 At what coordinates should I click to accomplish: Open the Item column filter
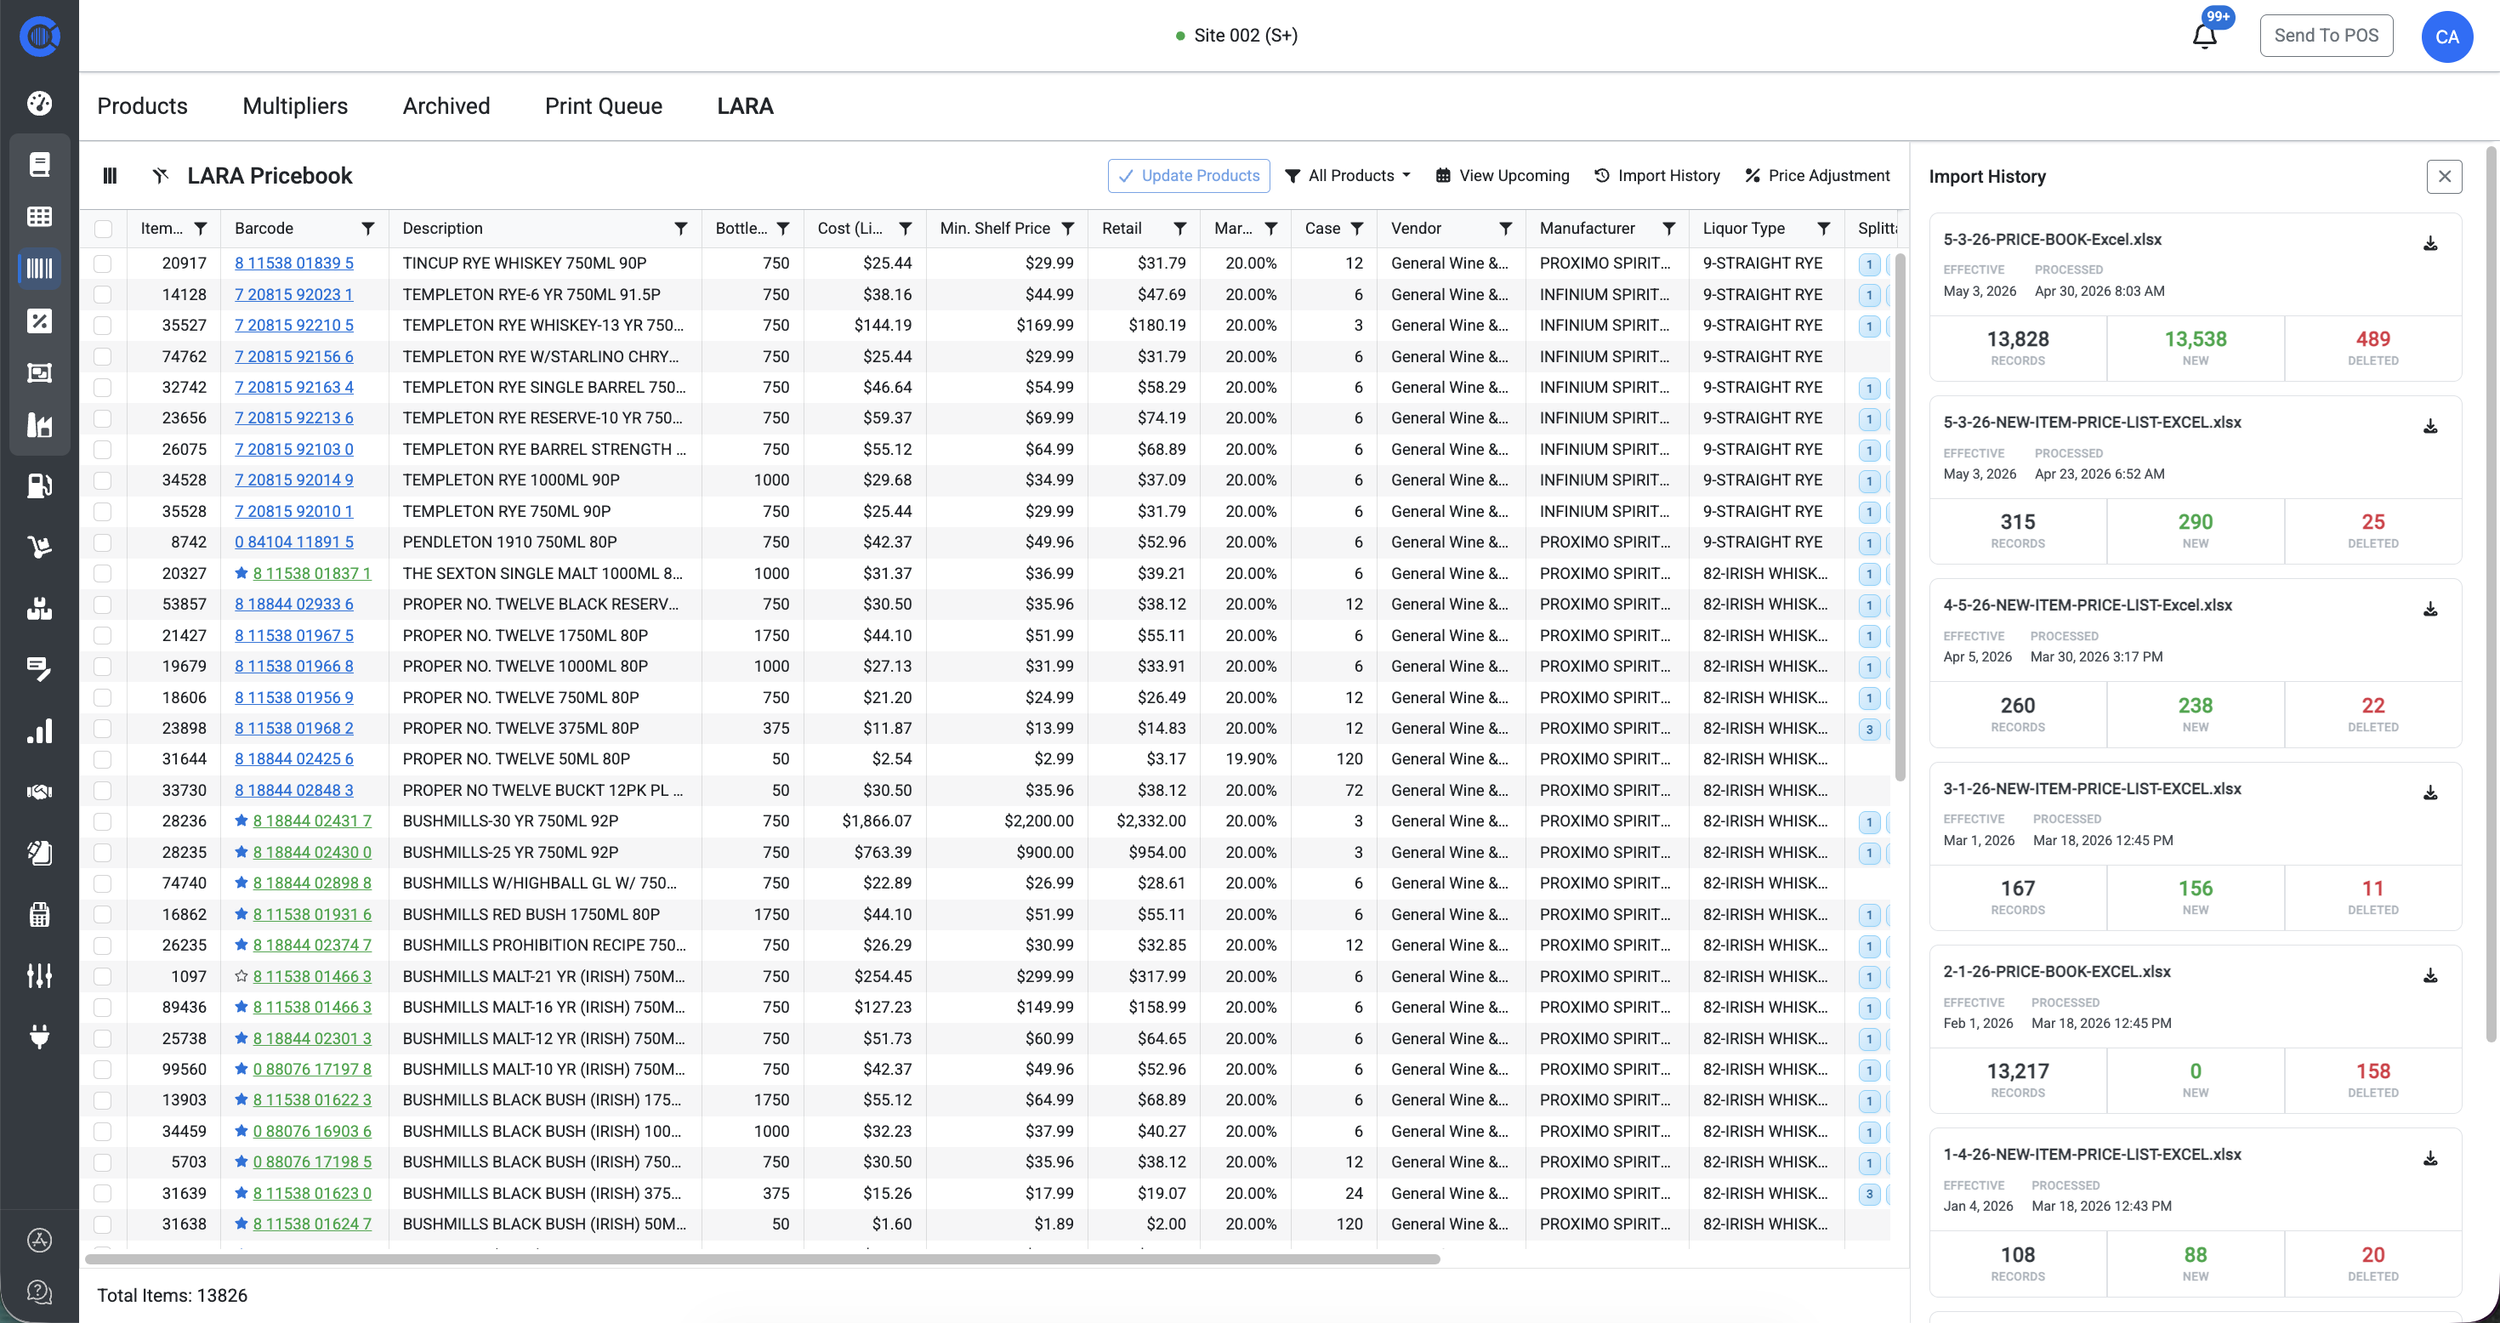coord(201,229)
